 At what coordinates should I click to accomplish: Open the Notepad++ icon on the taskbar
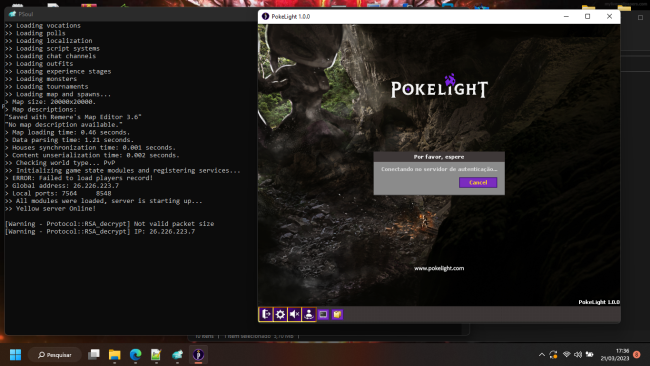[156, 355]
